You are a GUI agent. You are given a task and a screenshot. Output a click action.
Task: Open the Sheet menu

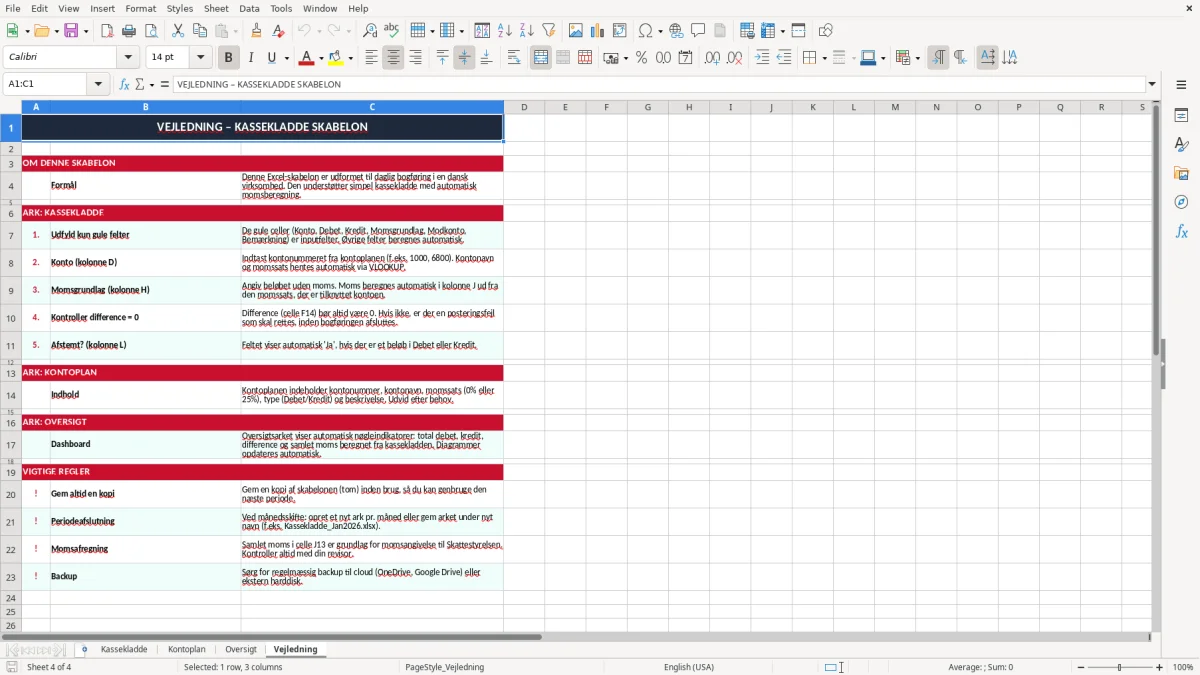pos(216,8)
